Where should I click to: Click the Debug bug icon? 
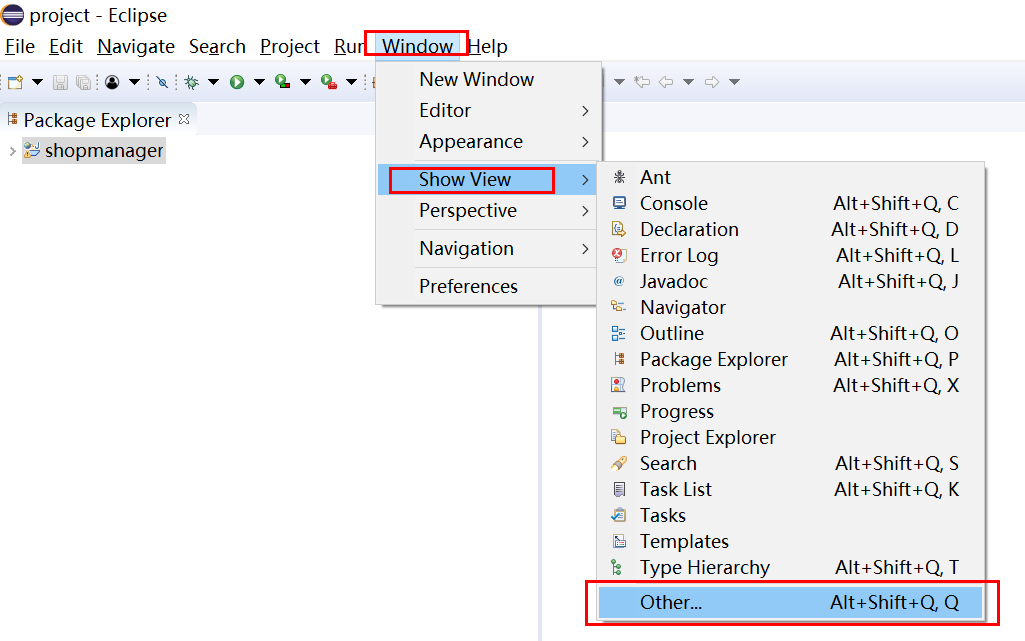(192, 82)
